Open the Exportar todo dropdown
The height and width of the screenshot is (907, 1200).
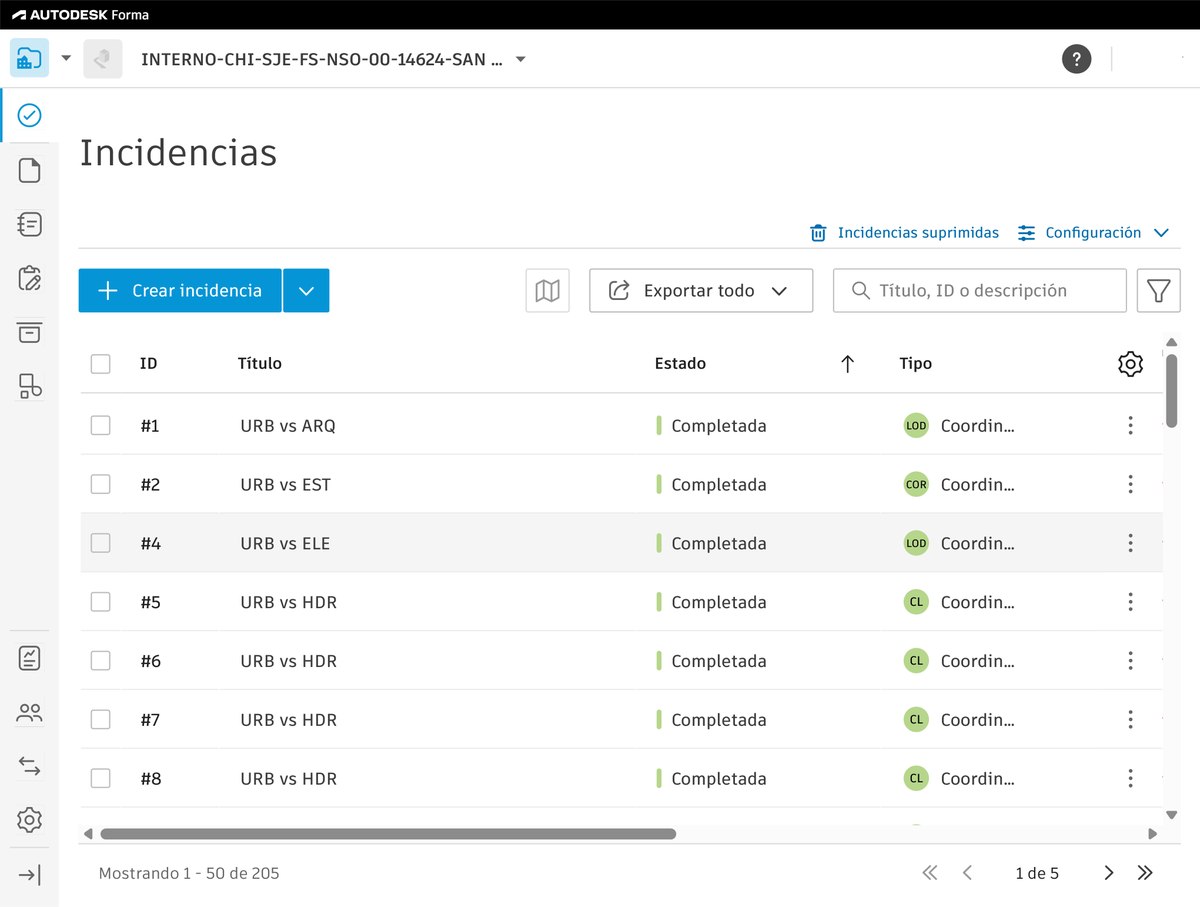click(701, 290)
